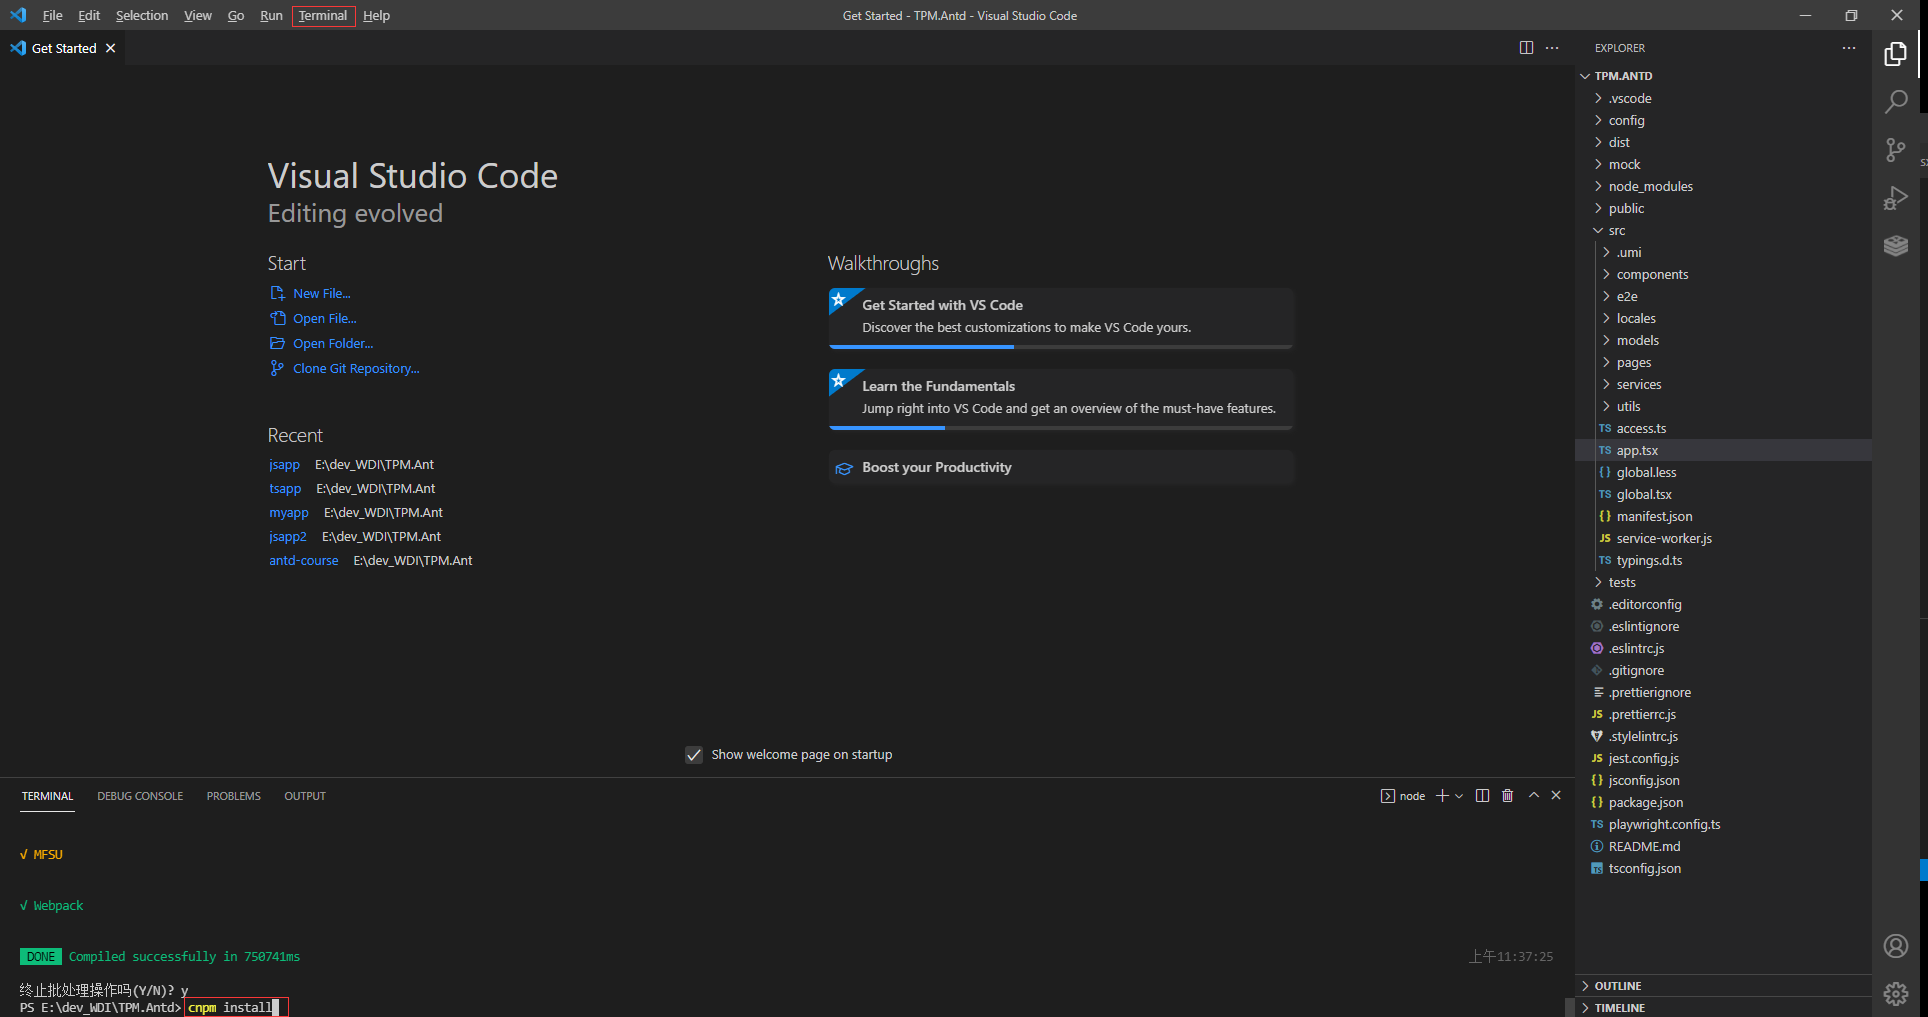The width and height of the screenshot is (1928, 1017).
Task: Open the Help menu
Action: [376, 15]
